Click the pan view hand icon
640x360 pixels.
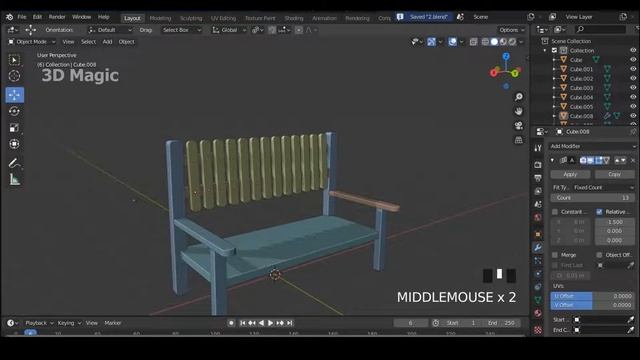tap(519, 111)
